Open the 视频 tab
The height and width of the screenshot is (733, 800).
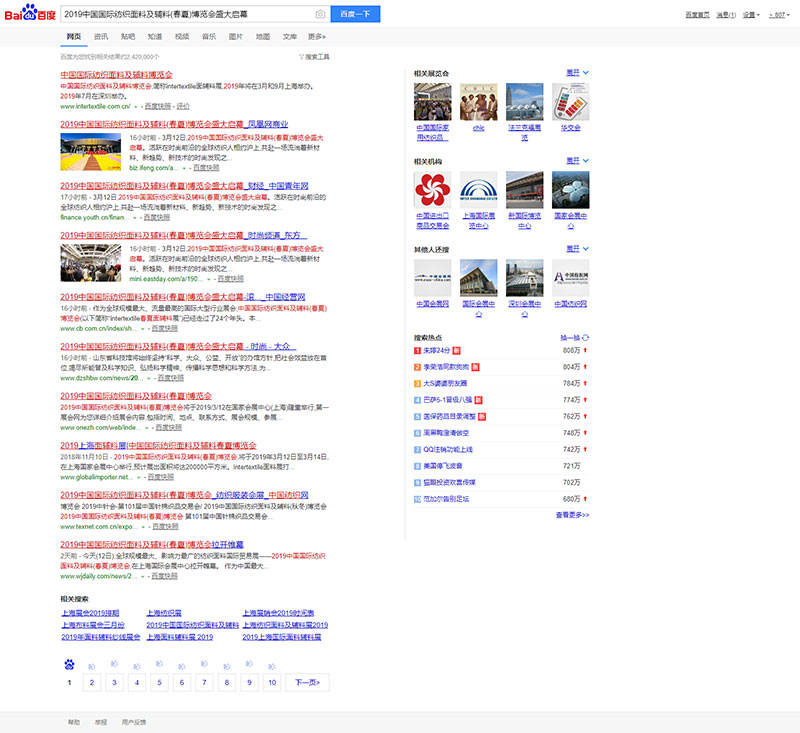click(x=182, y=37)
